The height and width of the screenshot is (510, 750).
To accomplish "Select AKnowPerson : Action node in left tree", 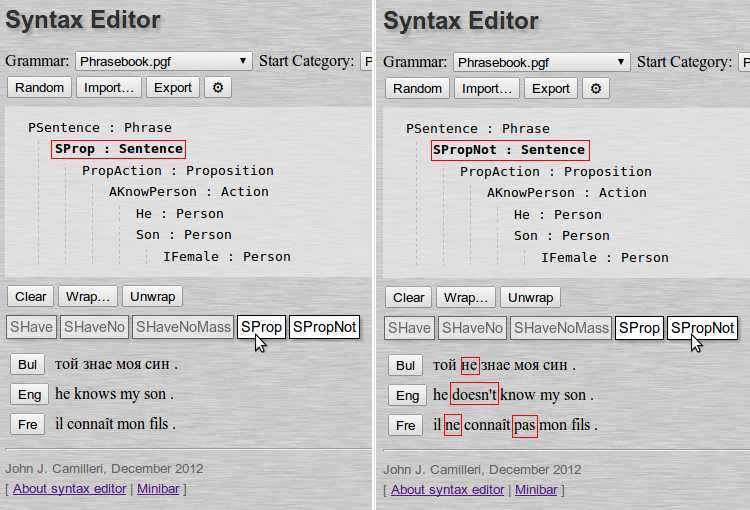I will (x=189, y=192).
